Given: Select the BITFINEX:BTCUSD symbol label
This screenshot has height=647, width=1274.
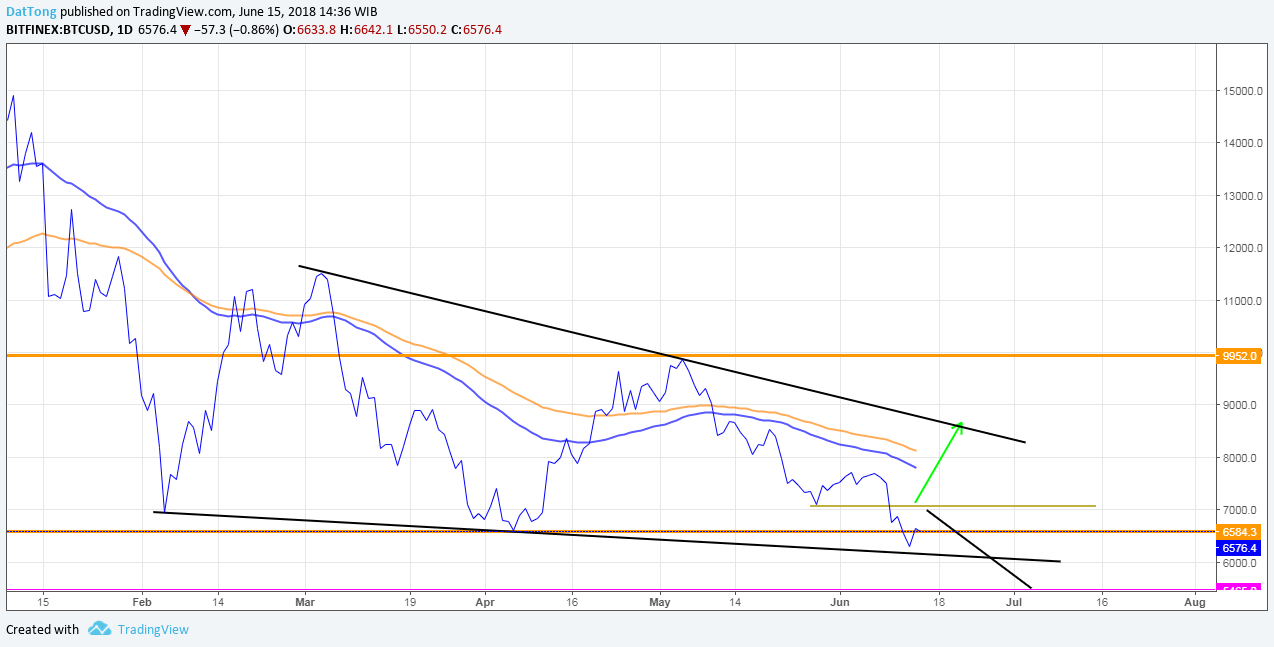Looking at the screenshot, I should coord(59,30).
